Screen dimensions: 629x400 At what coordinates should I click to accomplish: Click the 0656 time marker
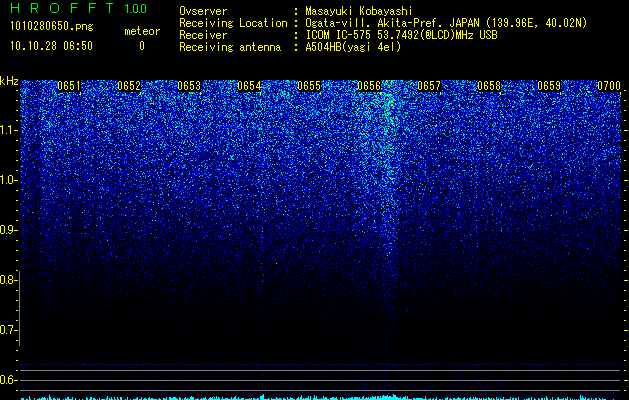(369, 86)
